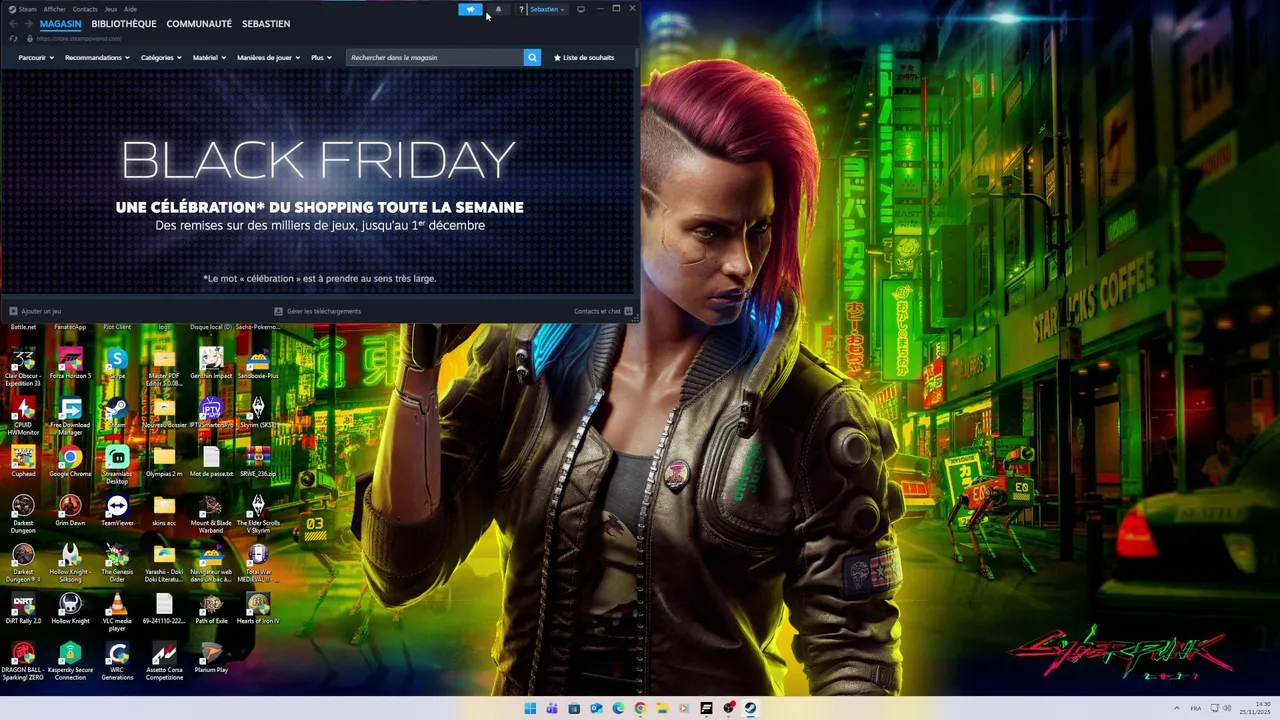The height and width of the screenshot is (720, 1280).
Task: Open Microsoft Edge from the taskbar
Action: click(618, 708)
